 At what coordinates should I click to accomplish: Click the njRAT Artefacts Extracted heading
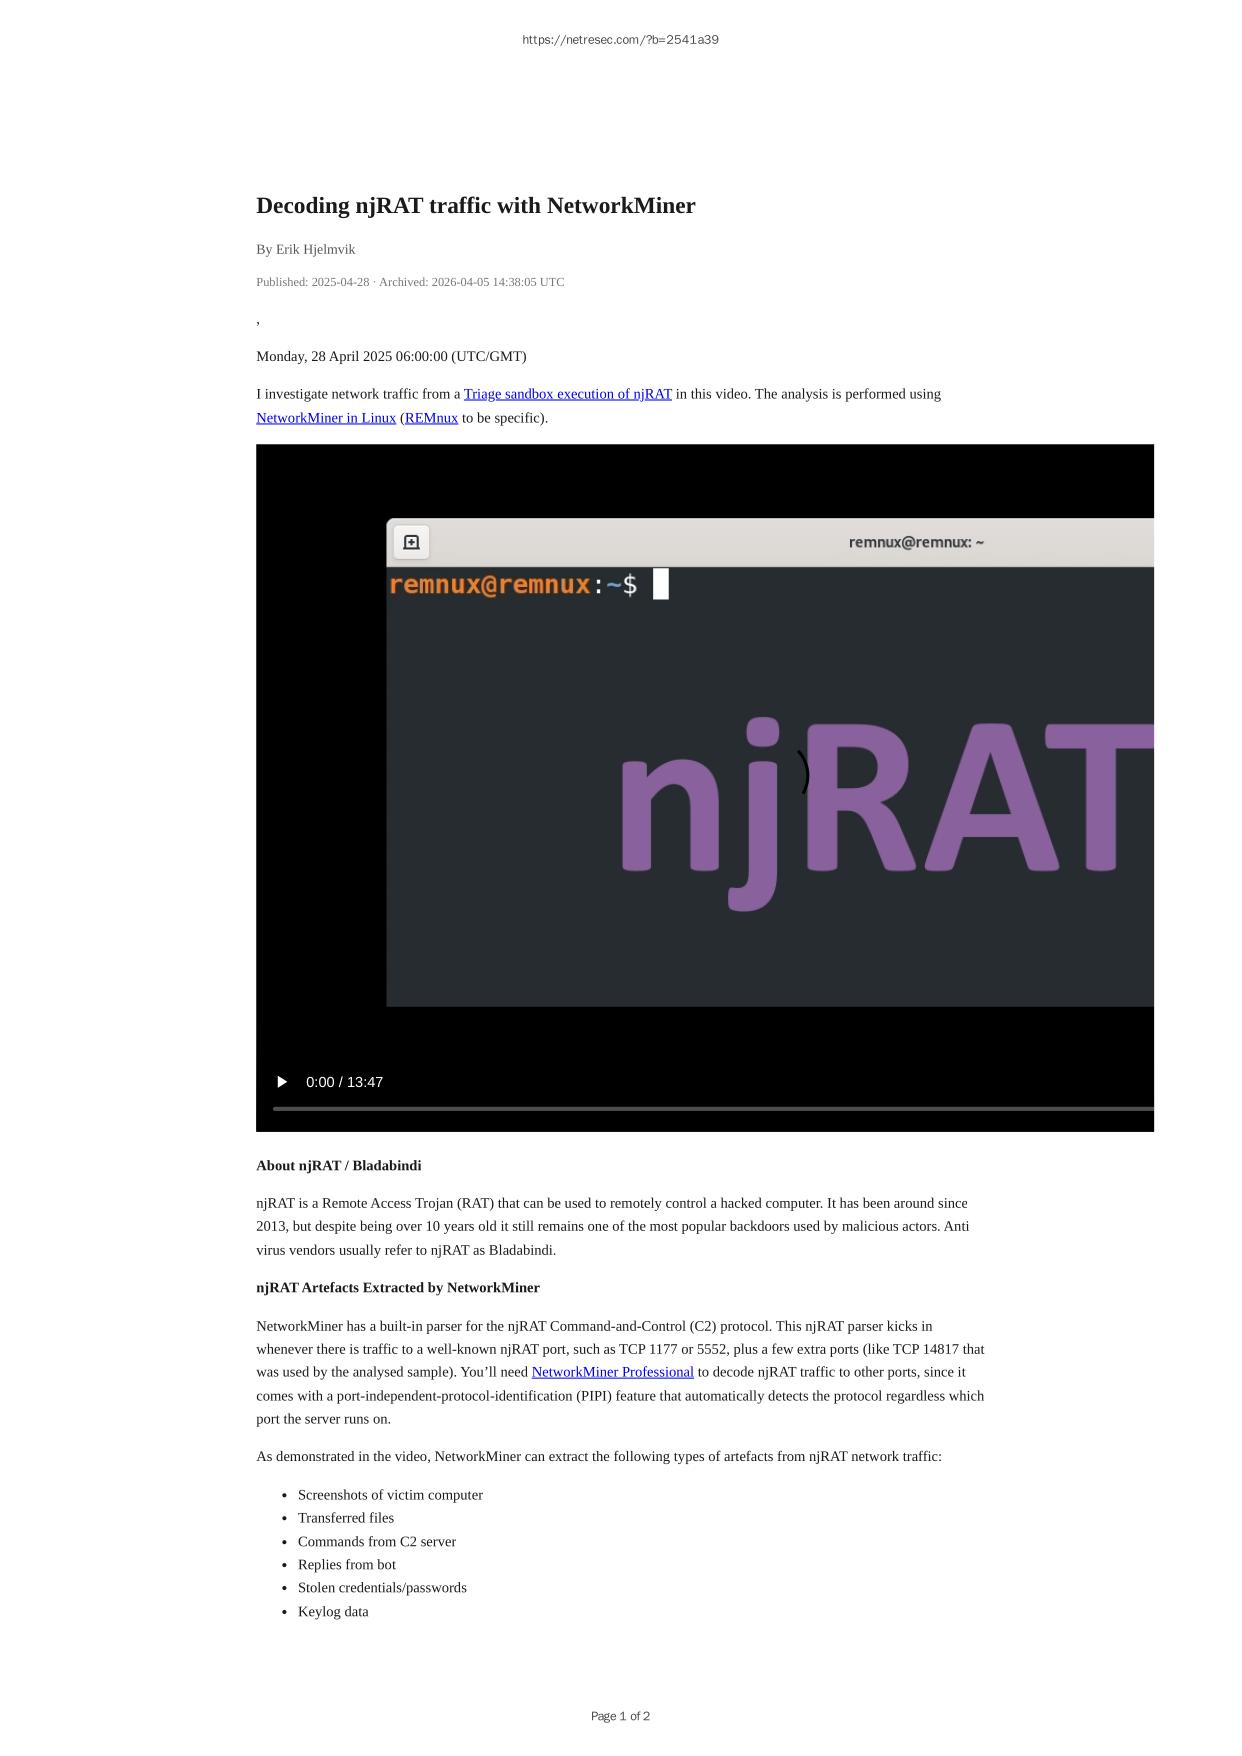(397, 1288)
